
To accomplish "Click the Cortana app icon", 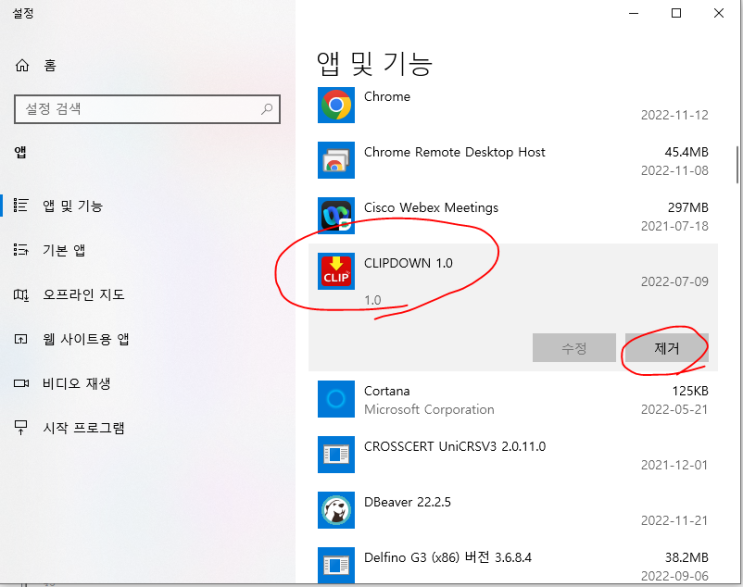I will (336, 399).
